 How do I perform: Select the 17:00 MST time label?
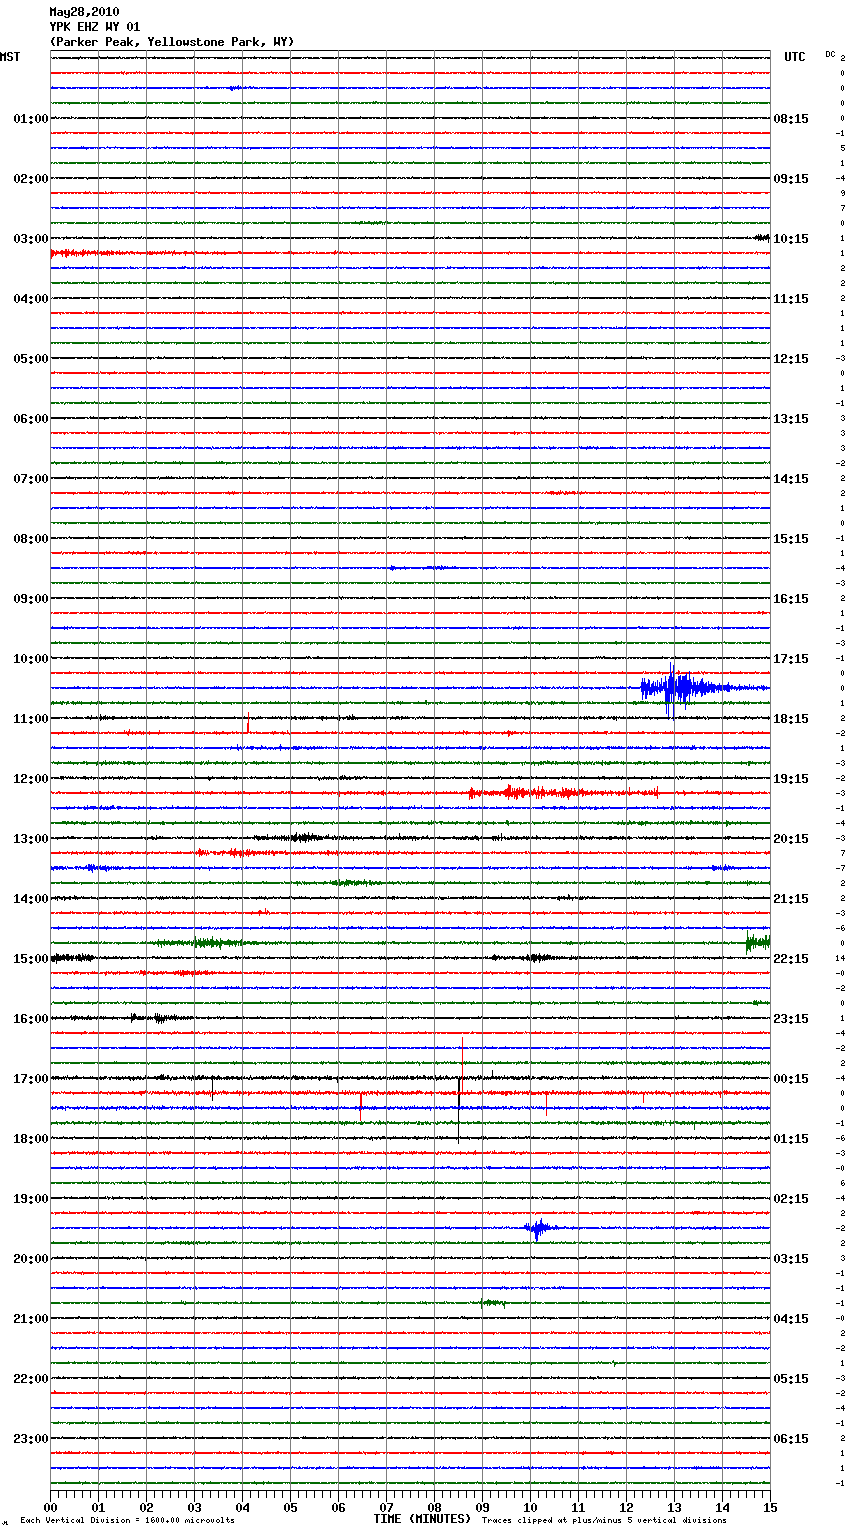click(x=31, y=1079)
